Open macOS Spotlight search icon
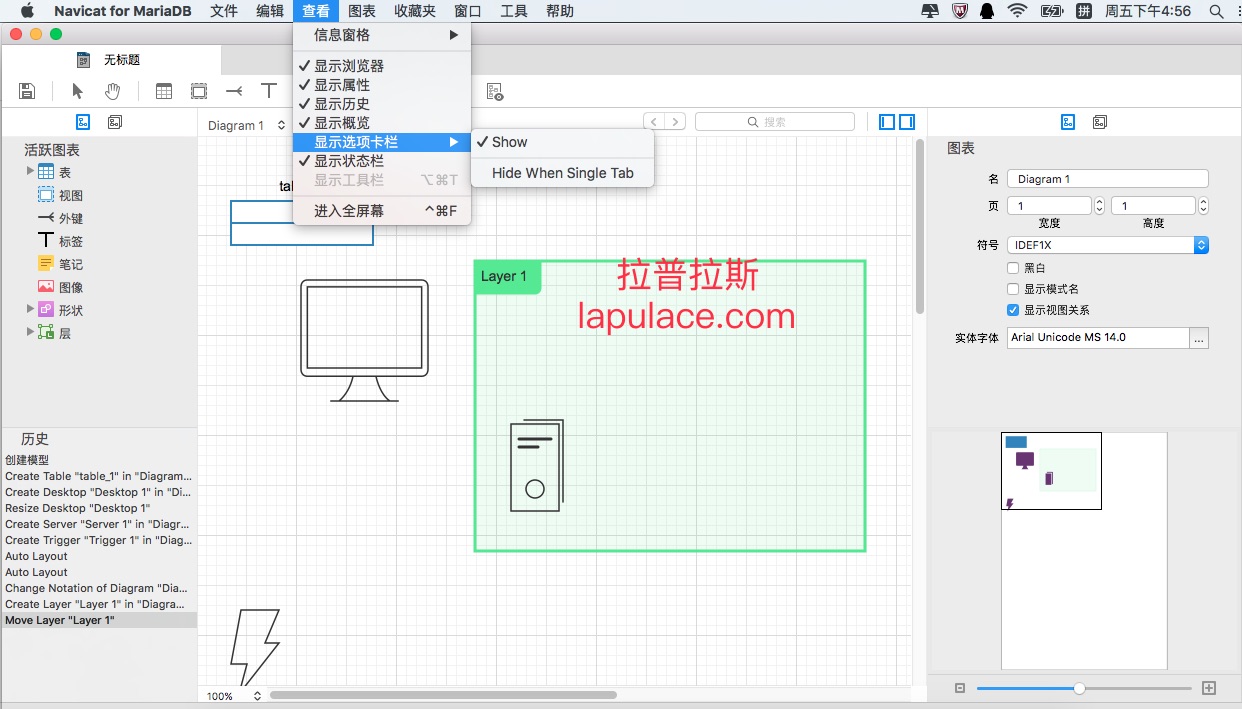The height and width of the screenshot is (709, 1242). click(1216, 11)
